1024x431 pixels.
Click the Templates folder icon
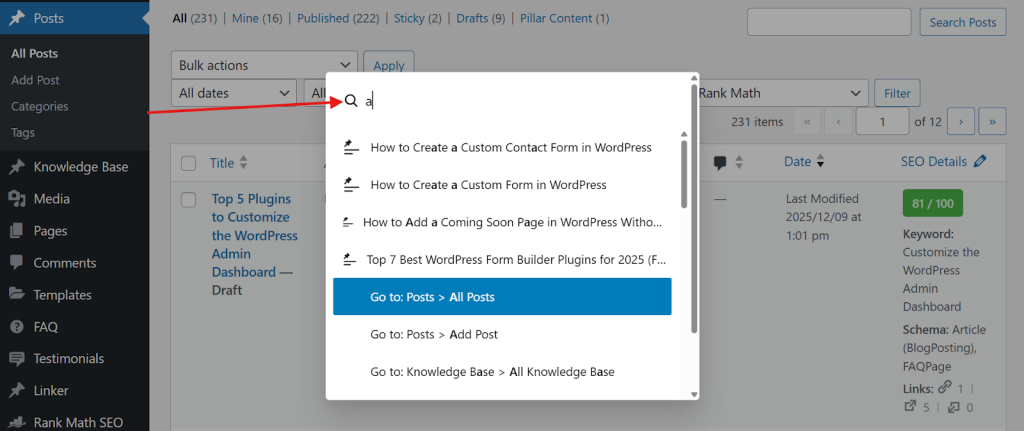17,295
